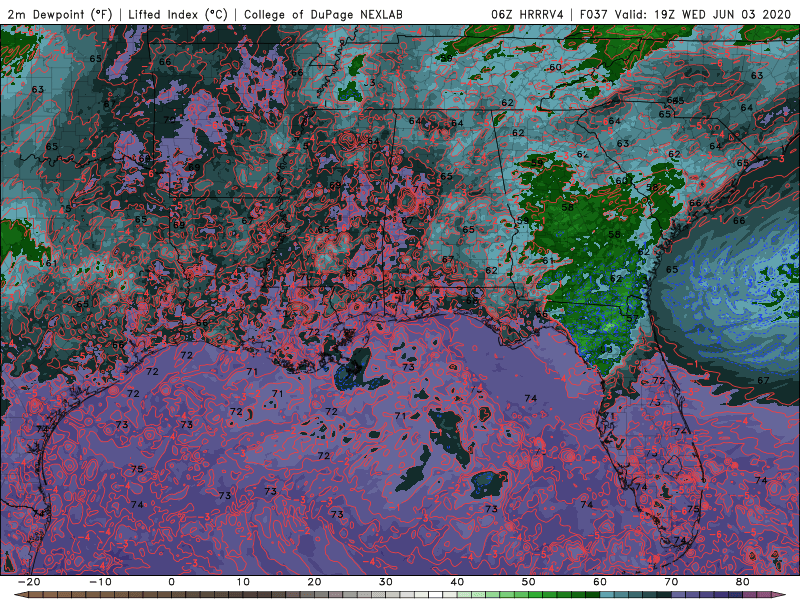Click the '60' color scale label
Screen dimensions: 800x600
coord(600,582)
